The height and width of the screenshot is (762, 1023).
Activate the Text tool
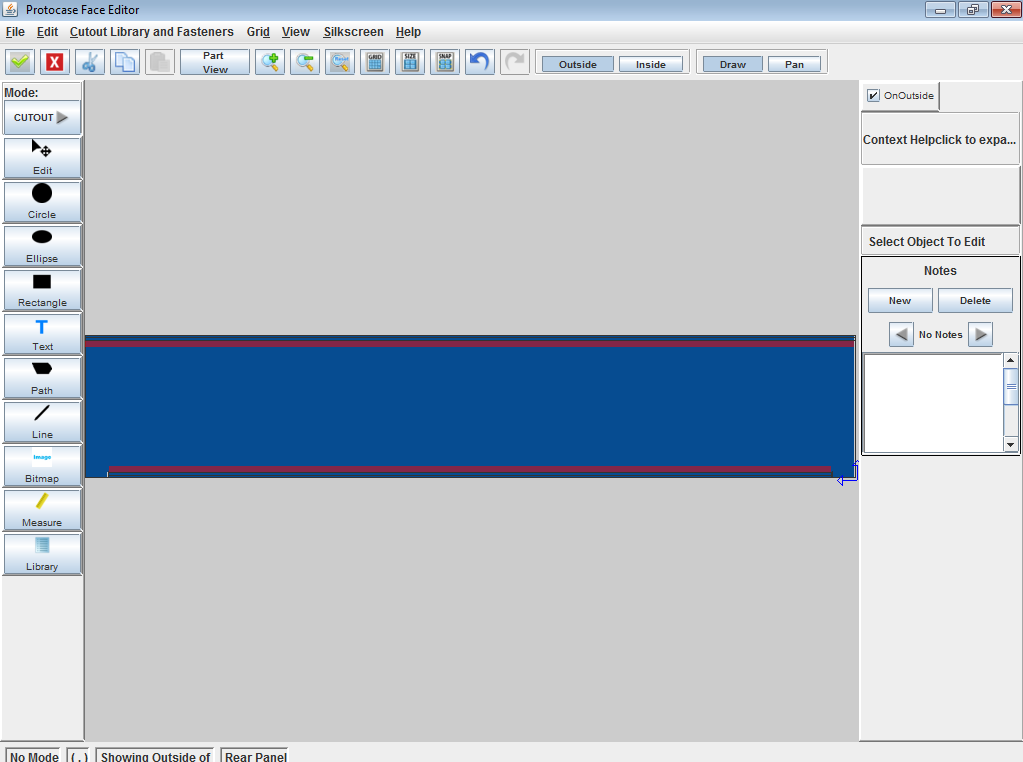(x=42, y=334)
